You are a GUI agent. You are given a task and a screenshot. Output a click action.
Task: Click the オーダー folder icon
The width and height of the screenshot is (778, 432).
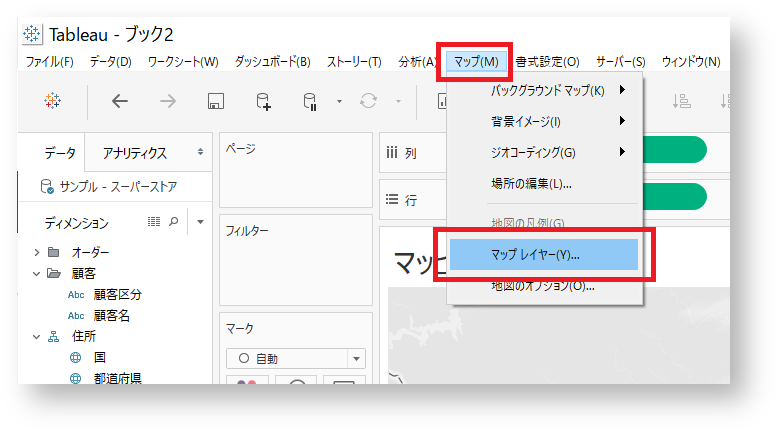click(54, 252)
